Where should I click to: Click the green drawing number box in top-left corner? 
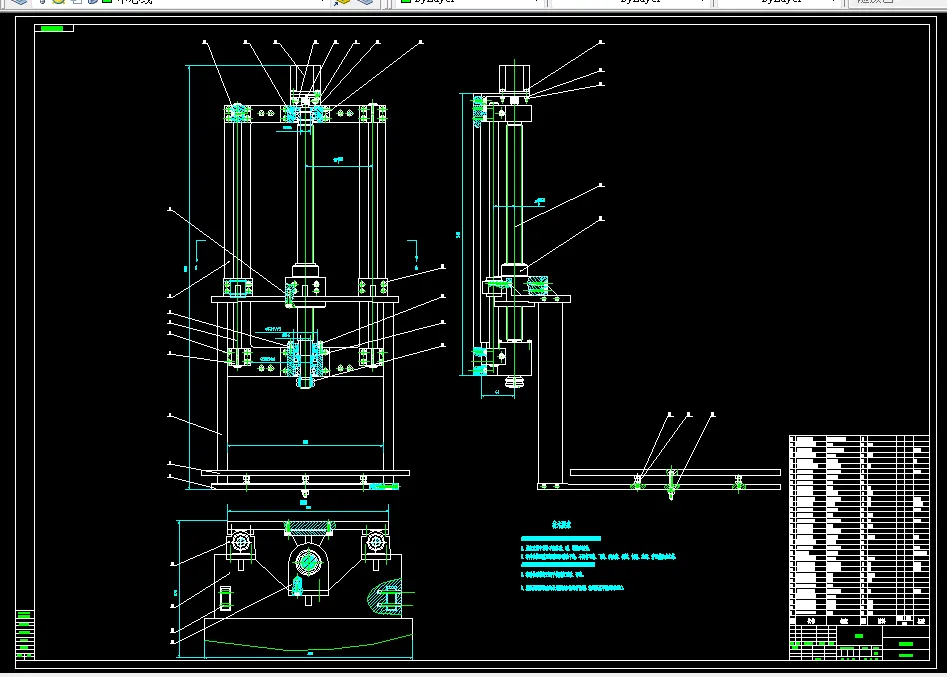54,28
